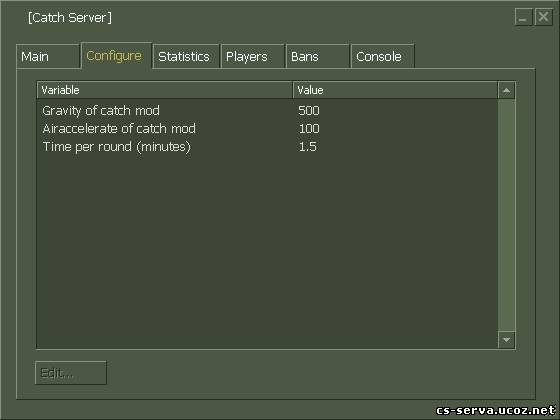Click the vertical scrollbar track
Viewport: 560px width, 420px height.
click(x=506, y=215)
